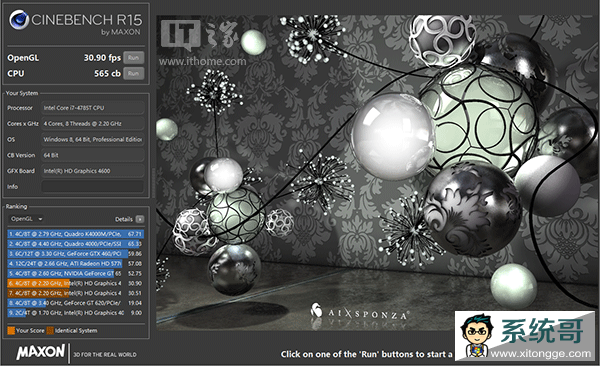This screenshot has width=600, height=366.
Task: Select ranking entry 9 at 1.70 GHz
Action: [x=75, y=313]
